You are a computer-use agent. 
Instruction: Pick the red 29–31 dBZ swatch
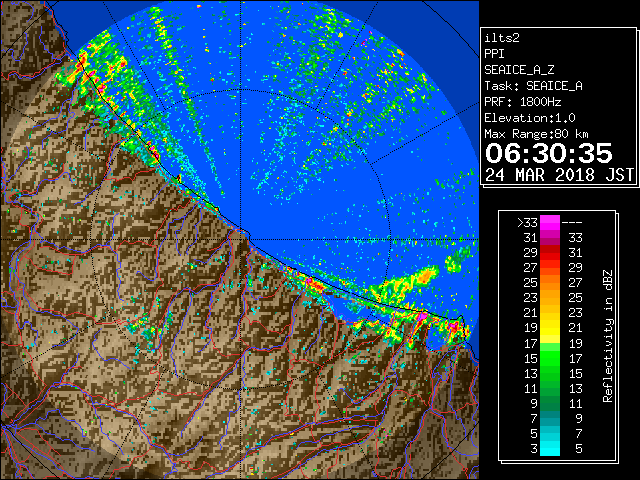pyautogui.click(x=550, y=253)
